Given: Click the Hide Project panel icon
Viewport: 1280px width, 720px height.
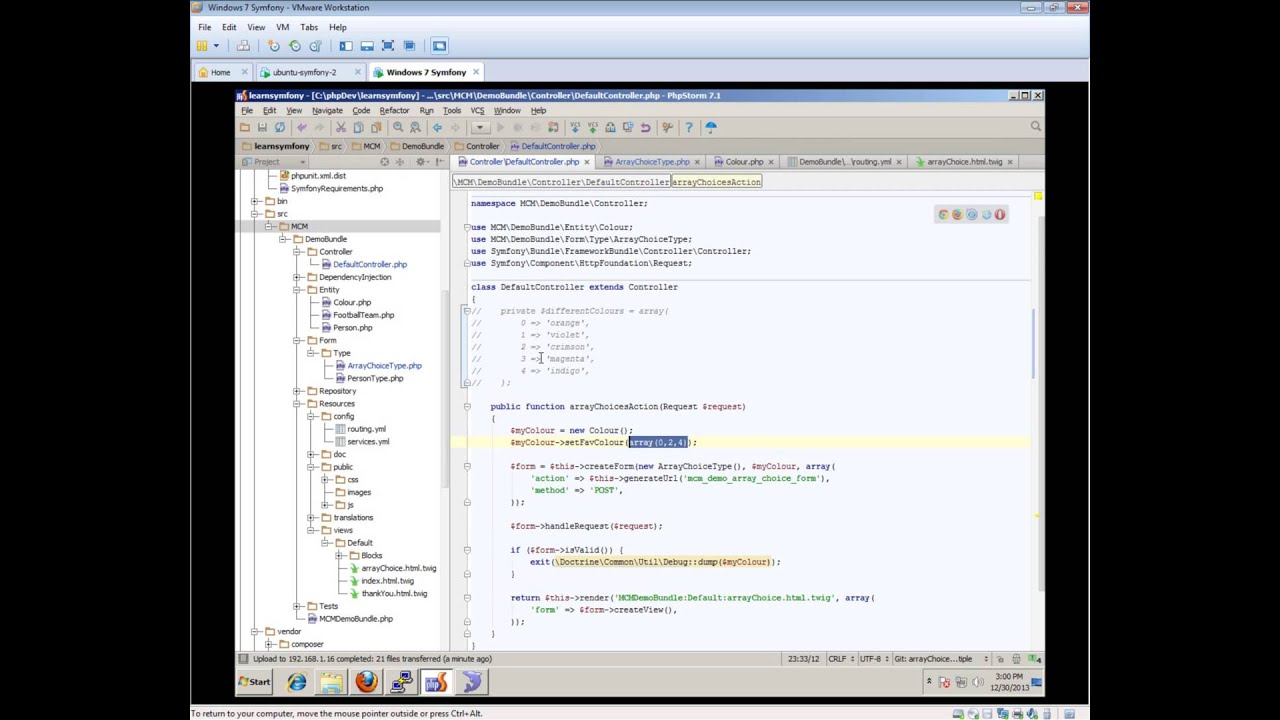Looking at the screenshot, I should 439,162.
